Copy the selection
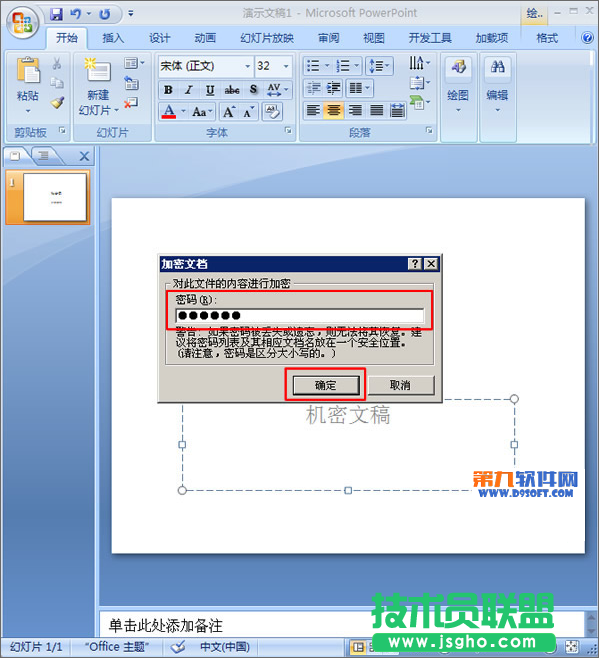 57,83
